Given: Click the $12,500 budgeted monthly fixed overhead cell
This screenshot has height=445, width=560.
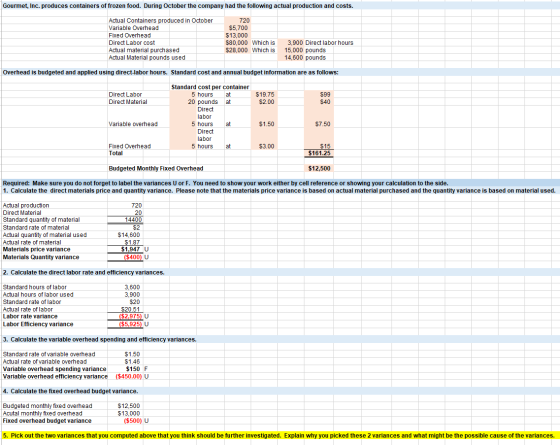Looking at the screenshot, I should click(x=319, y=168).
